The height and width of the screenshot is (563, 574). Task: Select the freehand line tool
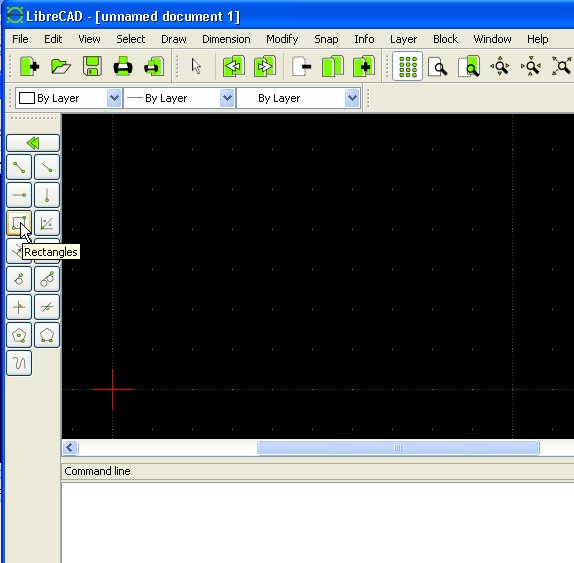click(x=19, y=363)
